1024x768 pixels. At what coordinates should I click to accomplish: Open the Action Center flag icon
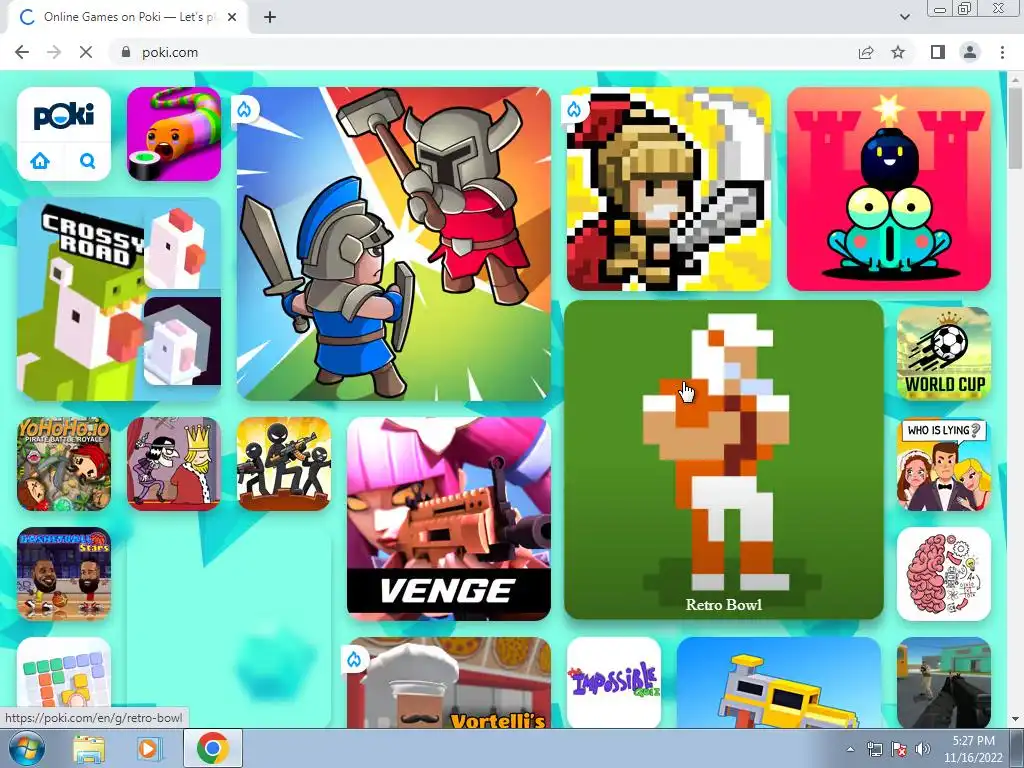pos(899,749)
